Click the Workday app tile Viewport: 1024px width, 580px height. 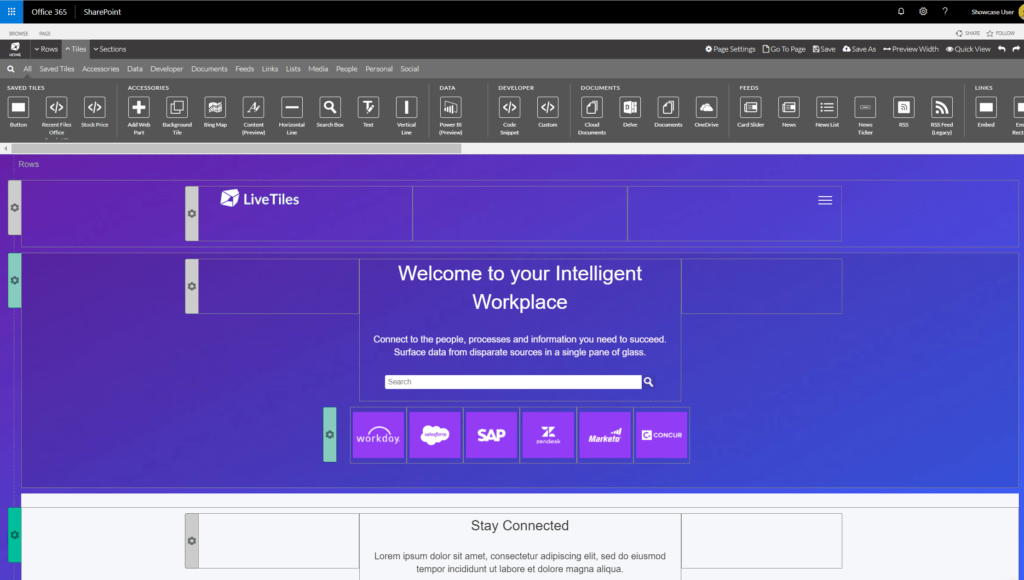[378, 435]
